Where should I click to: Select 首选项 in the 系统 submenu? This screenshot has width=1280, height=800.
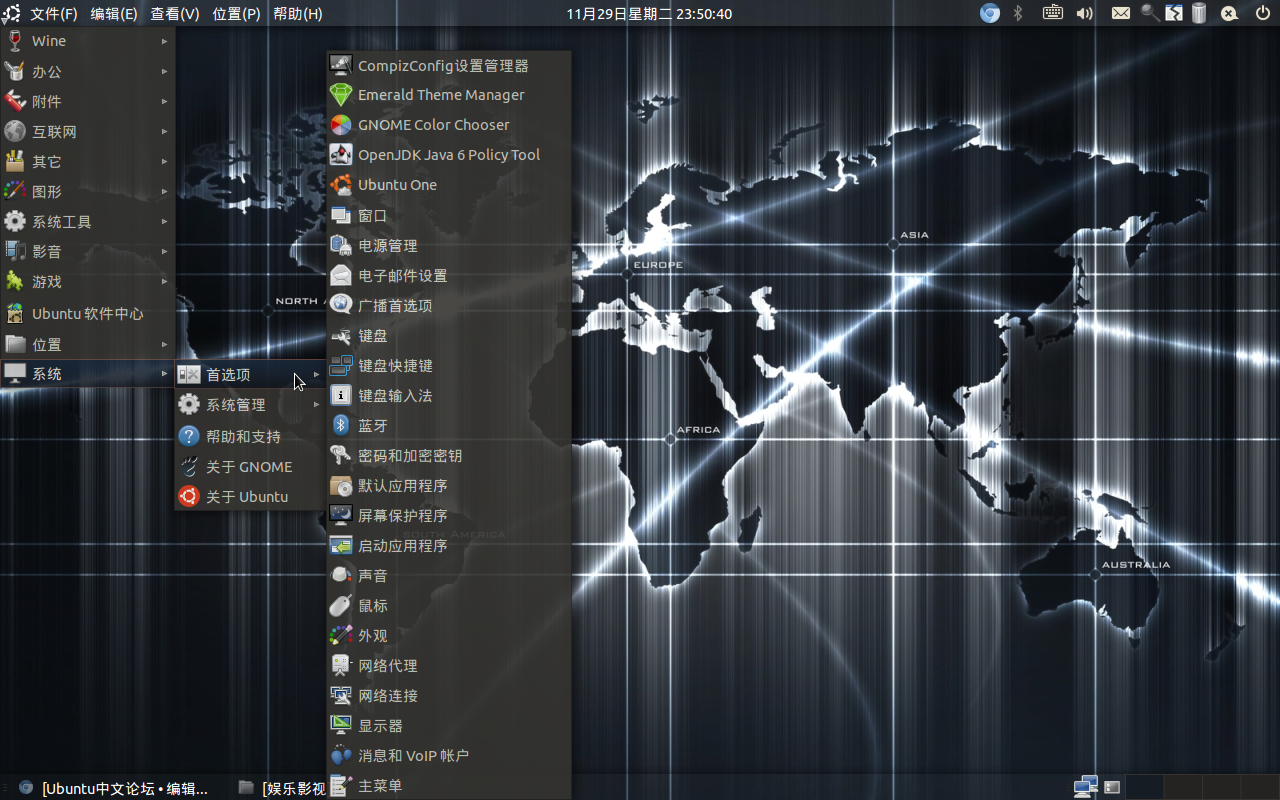tap(250, 375)
